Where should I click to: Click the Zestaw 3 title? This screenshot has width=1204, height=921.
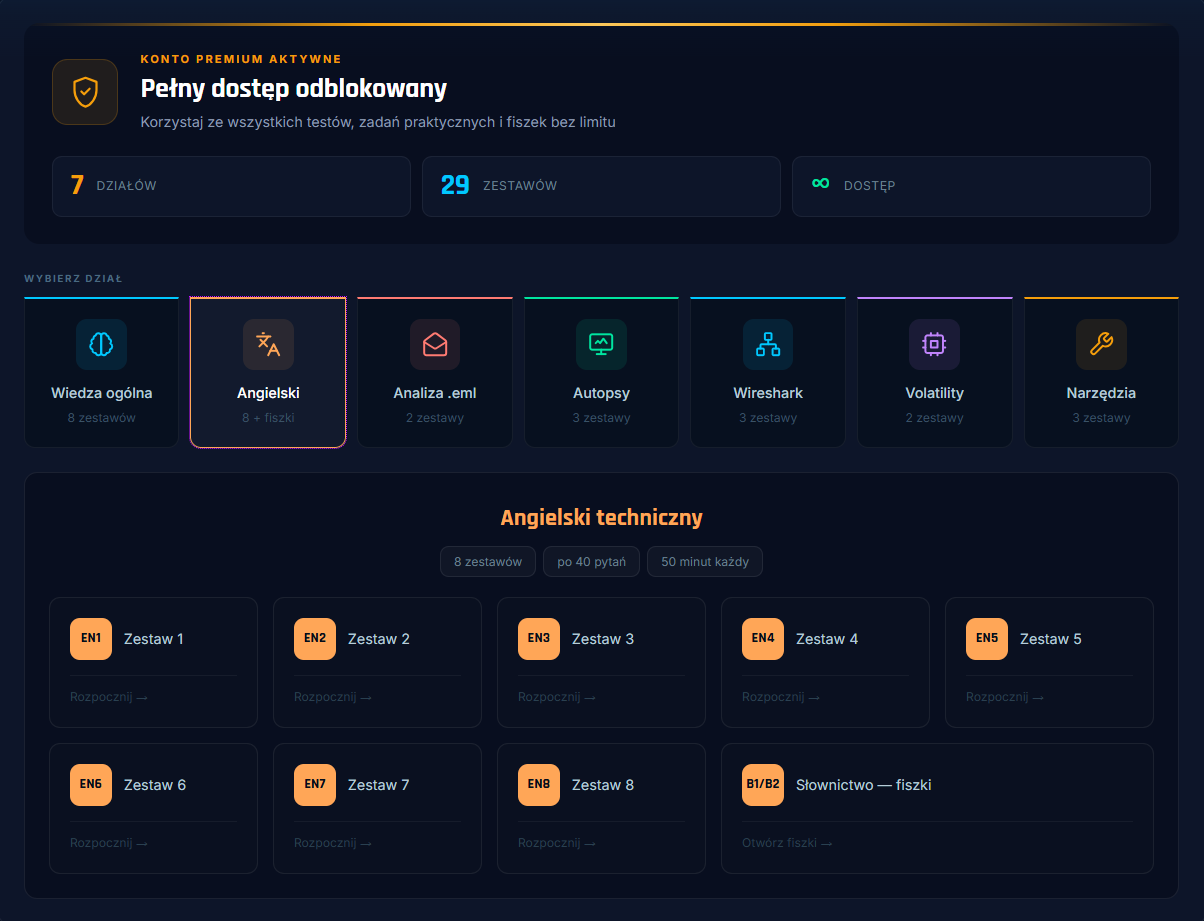click(603, 639)
